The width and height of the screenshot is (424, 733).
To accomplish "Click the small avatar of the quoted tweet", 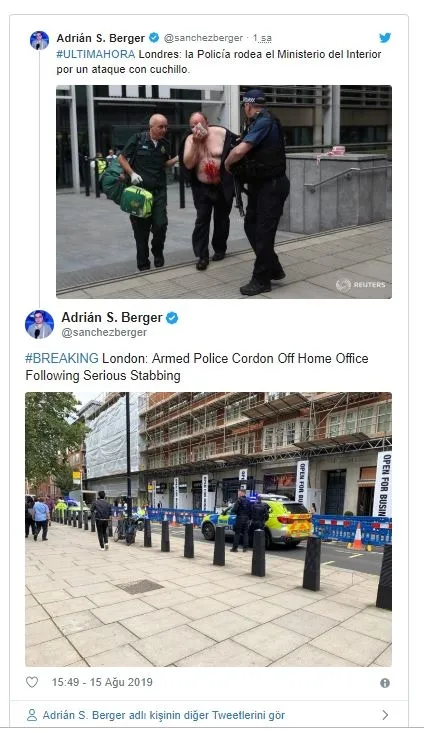I will pos(40,41).
